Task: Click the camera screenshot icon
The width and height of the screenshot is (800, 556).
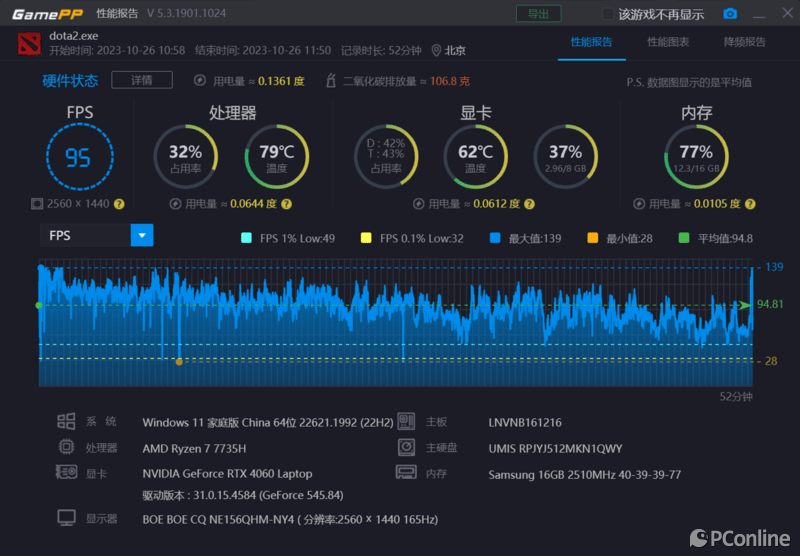Action: 730,14
